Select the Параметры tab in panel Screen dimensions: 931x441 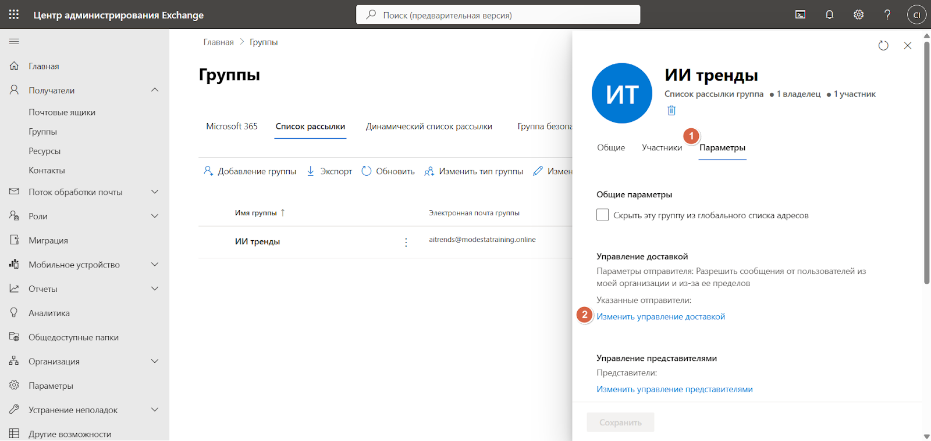pos(722,148)
